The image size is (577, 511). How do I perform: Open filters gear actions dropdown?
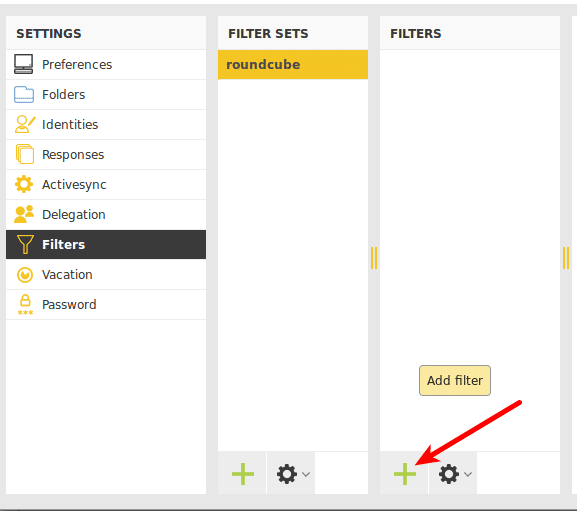coord(453,473)
